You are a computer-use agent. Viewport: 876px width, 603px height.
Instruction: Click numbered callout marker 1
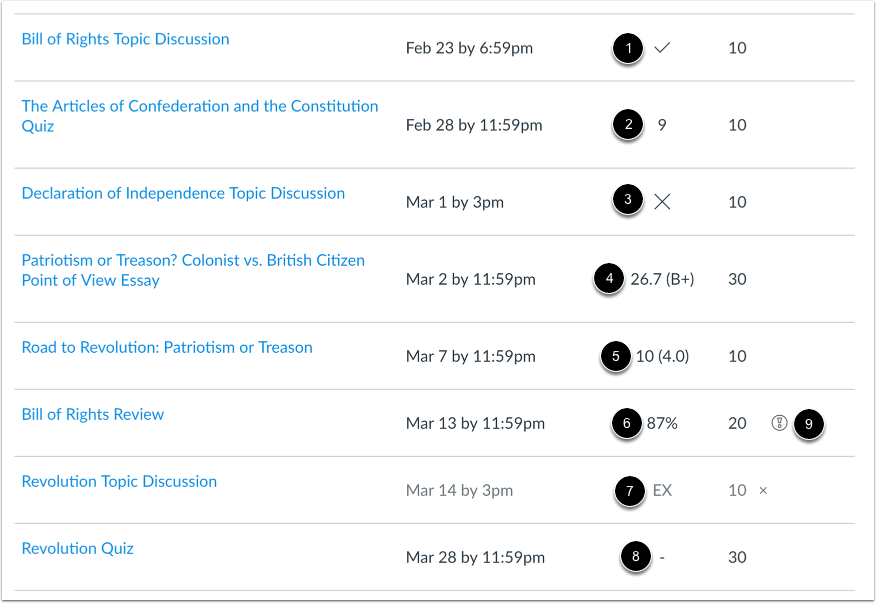tap(628, 48)
